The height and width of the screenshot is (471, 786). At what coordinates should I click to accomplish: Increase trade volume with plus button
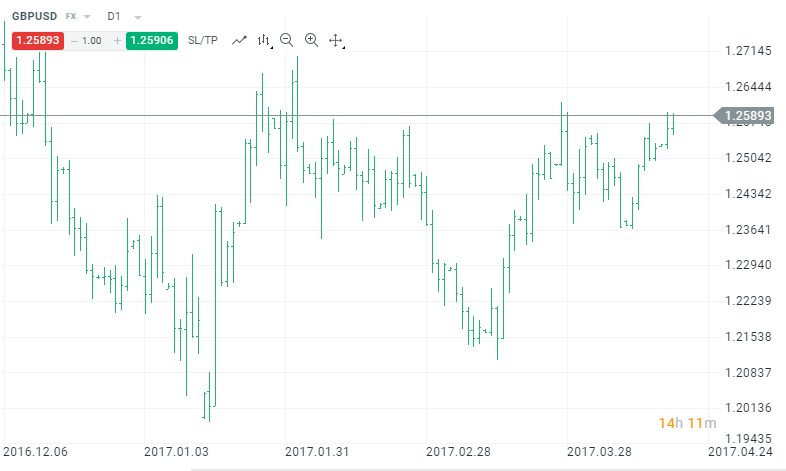tap(117, 40)
